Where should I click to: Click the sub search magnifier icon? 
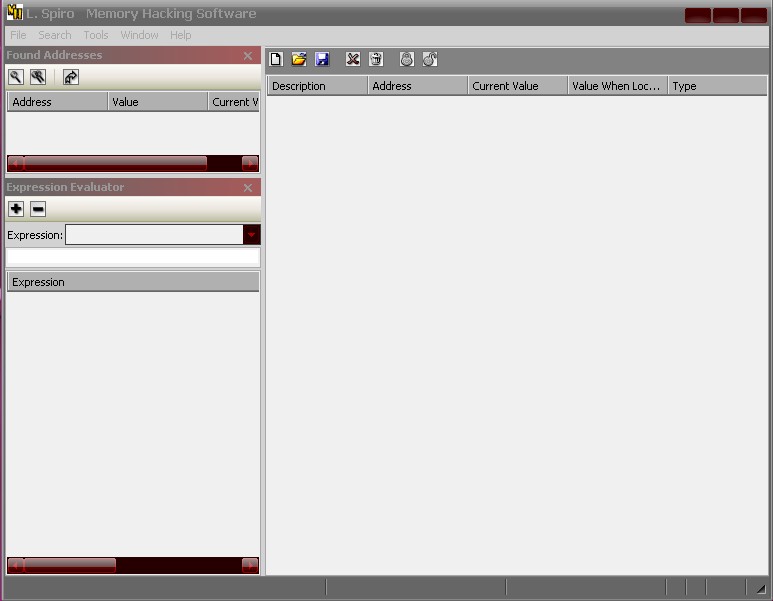[38, 77]
